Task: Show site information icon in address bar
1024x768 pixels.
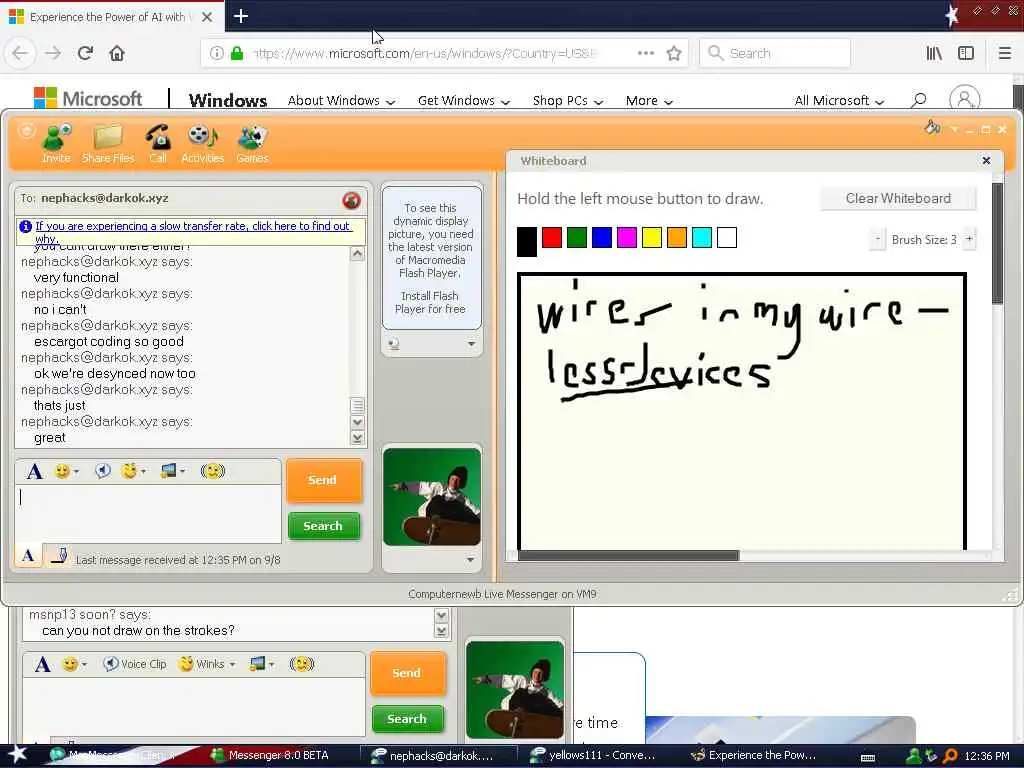Action: [217, 53]
